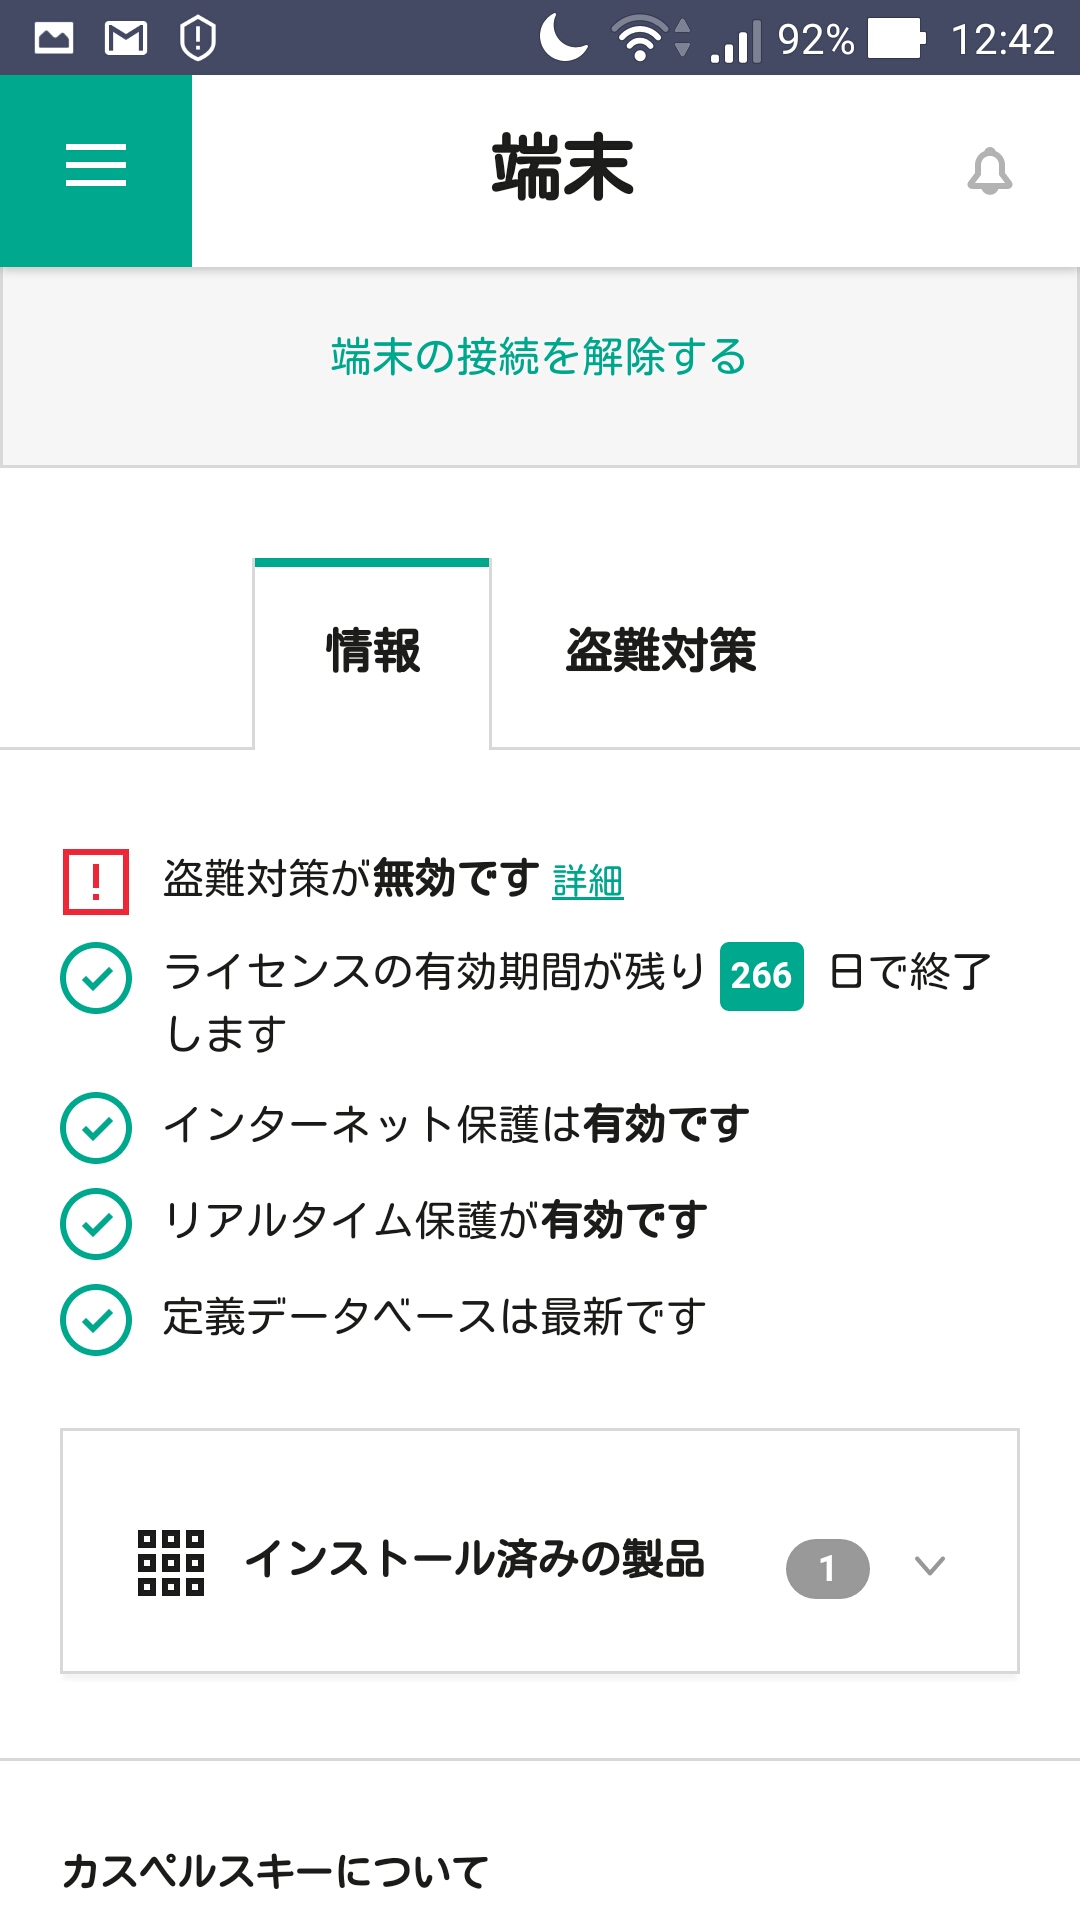Expand the インストール済みの製品 section
The width and height of the screenshot is (1080, 1920).
[475, 1560]
